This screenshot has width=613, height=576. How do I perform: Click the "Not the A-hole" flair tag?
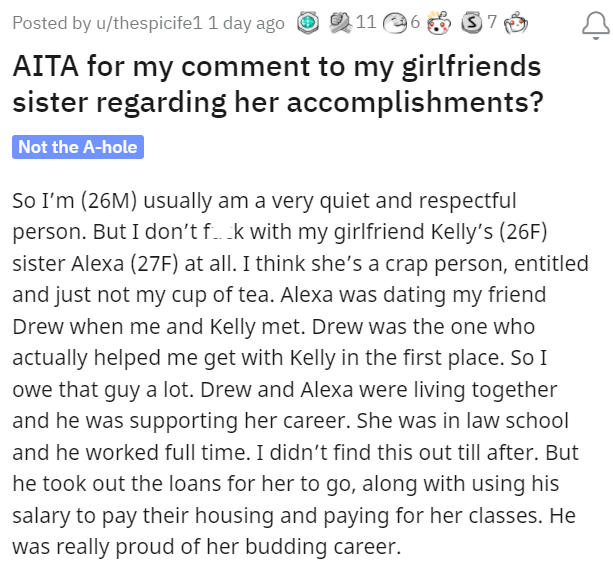pyautogui.click(x=78, y=147)
